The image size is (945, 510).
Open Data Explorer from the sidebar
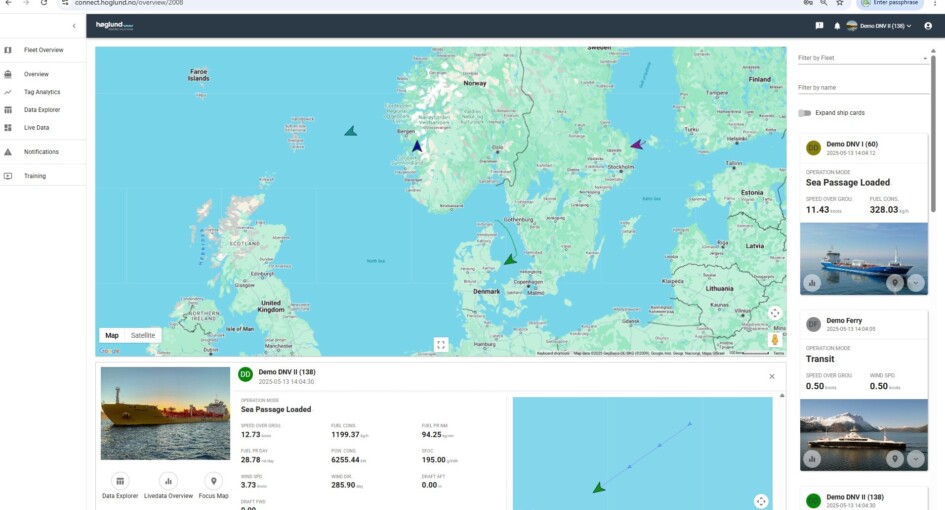pos(42,110)
